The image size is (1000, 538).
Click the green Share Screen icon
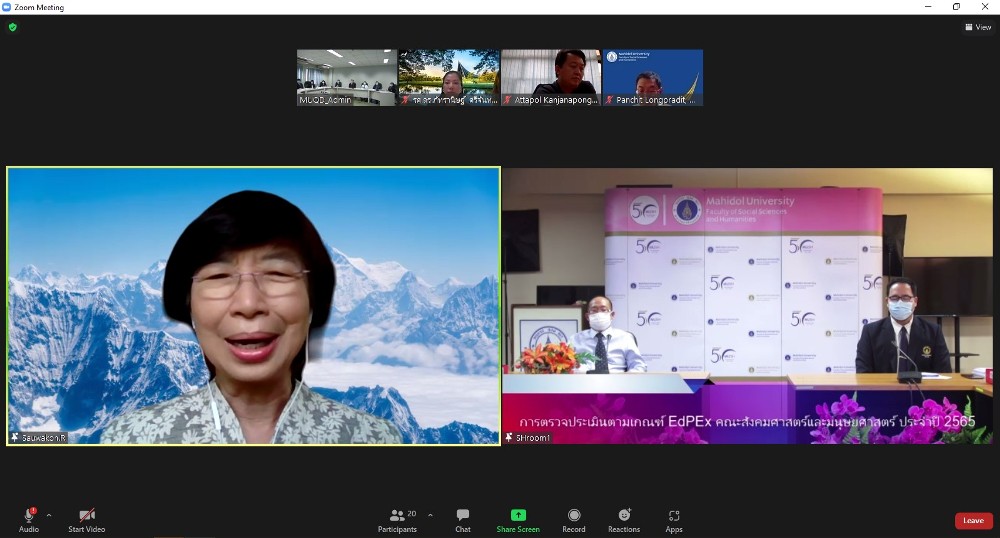click(x=518, y=515)
